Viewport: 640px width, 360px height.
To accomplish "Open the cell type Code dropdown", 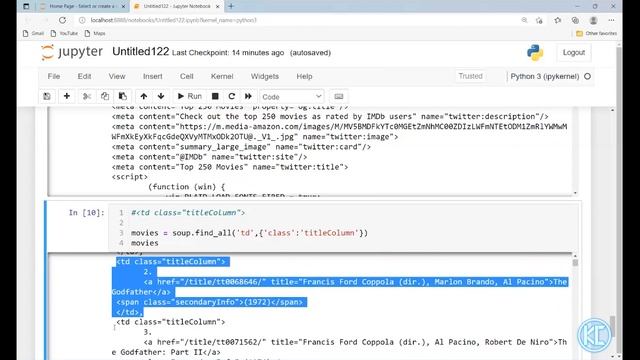I will coord(291,97).
